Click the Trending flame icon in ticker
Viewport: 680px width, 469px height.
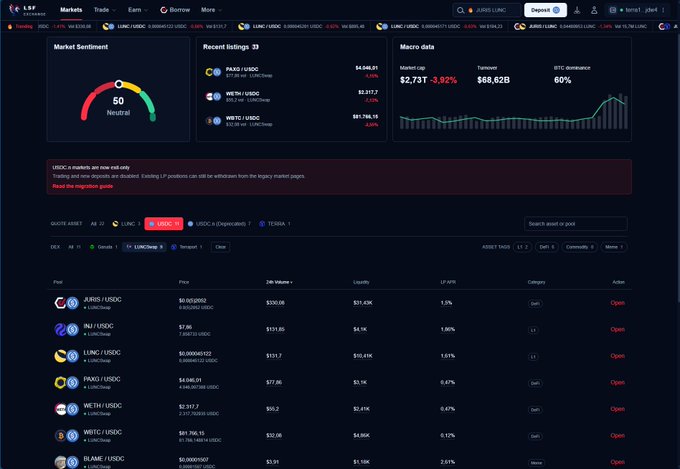10,26
